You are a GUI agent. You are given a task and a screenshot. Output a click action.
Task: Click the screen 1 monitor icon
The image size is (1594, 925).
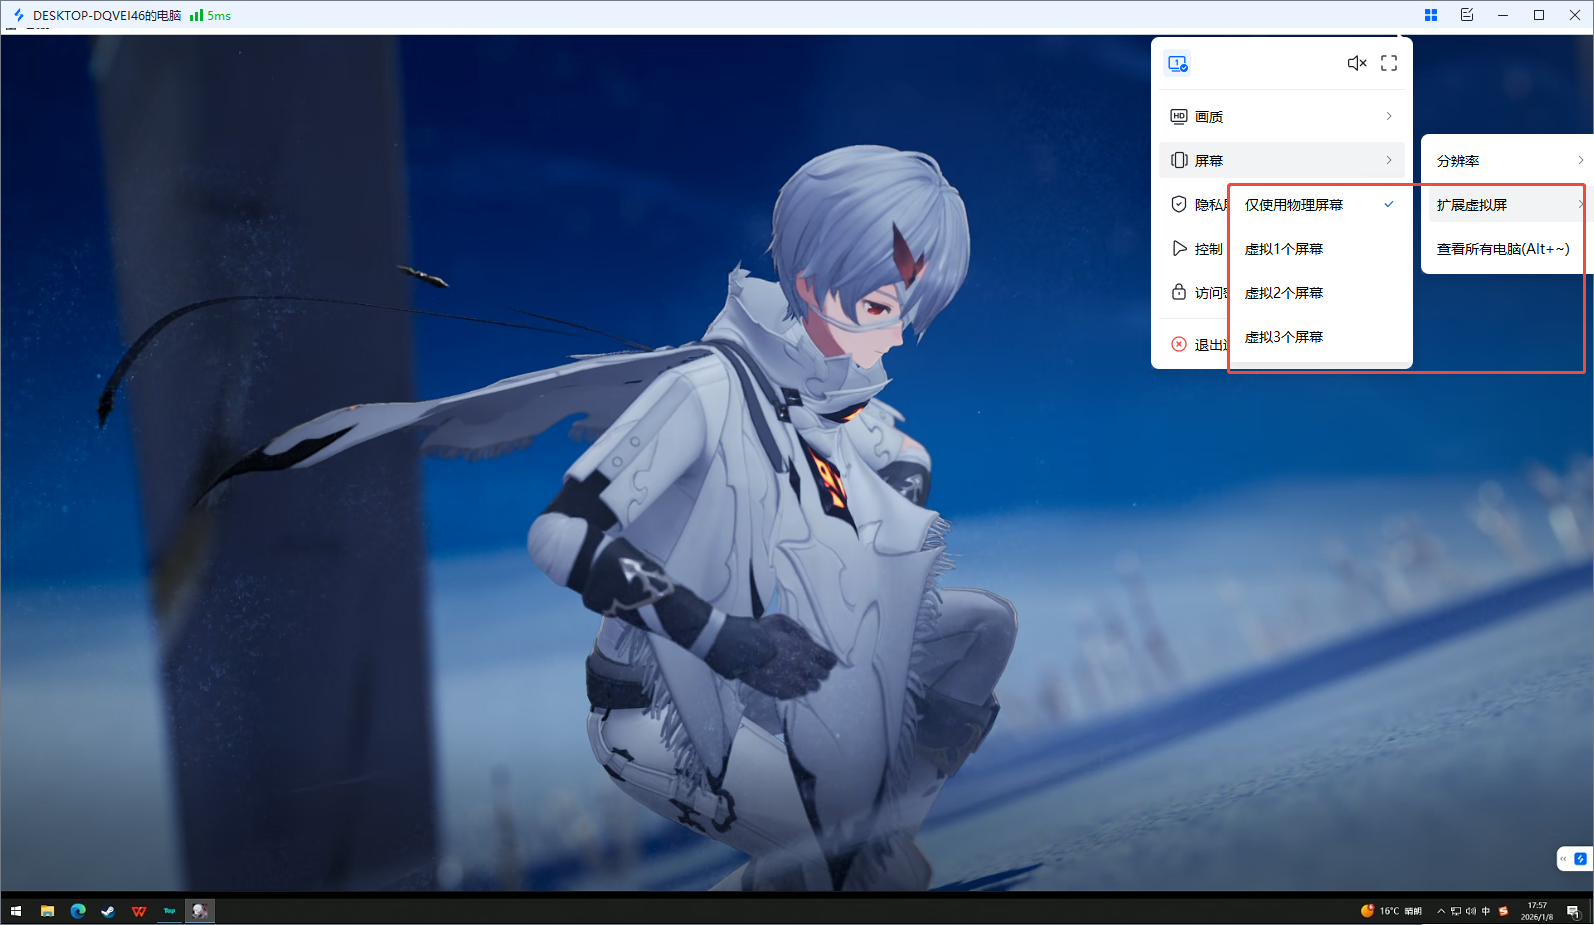coord(1177,63)
